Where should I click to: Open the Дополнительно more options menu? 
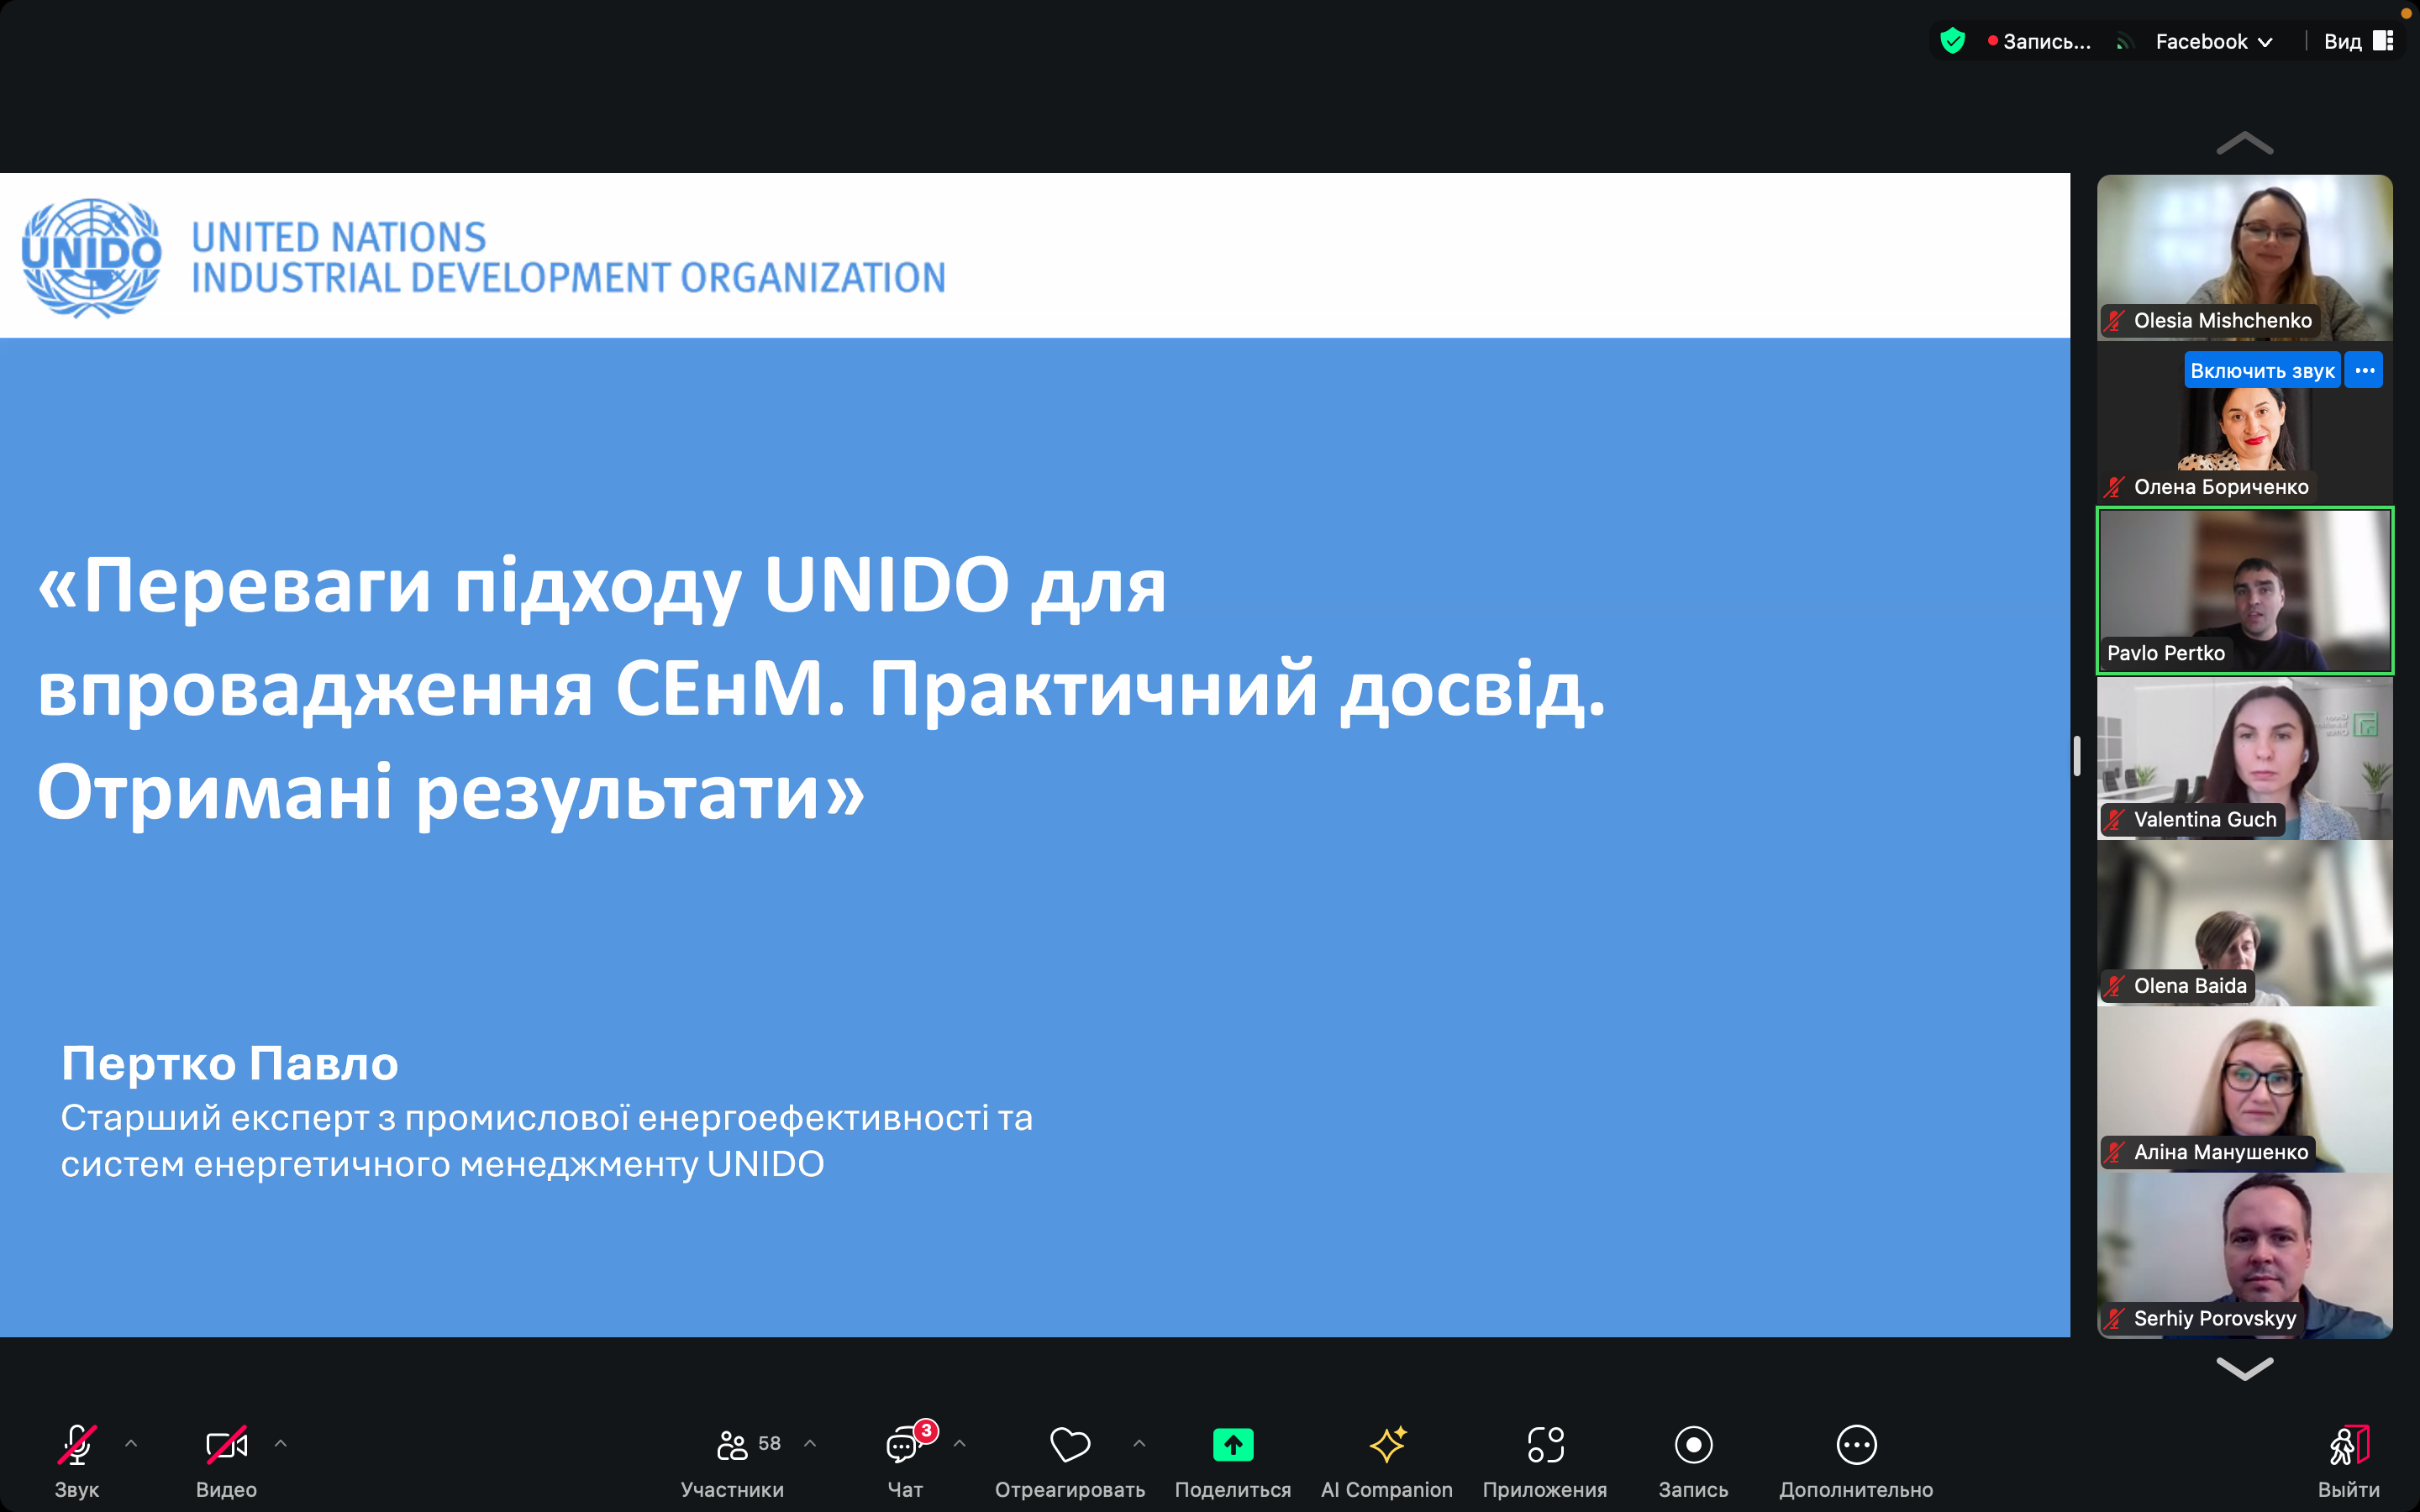pyautogui.click(x=1856, y=1460)
